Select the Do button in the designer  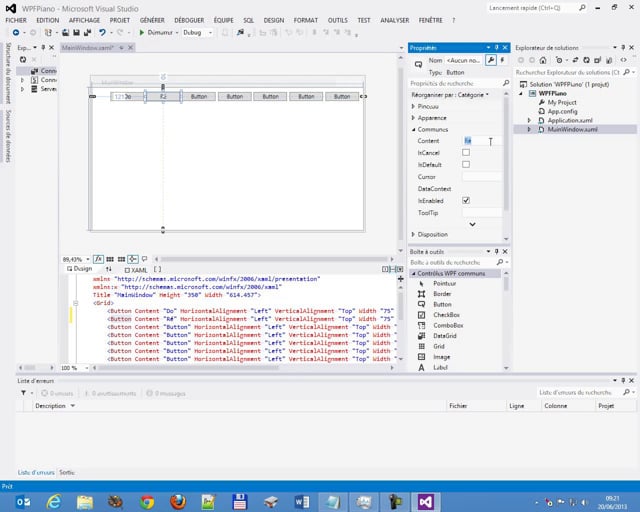[x=127, y=96]
